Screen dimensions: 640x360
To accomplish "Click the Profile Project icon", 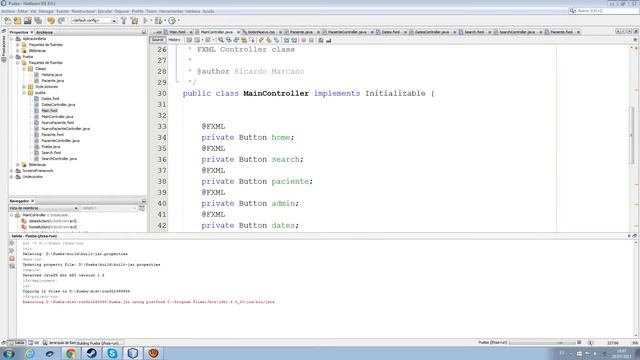I will (172, 20).
